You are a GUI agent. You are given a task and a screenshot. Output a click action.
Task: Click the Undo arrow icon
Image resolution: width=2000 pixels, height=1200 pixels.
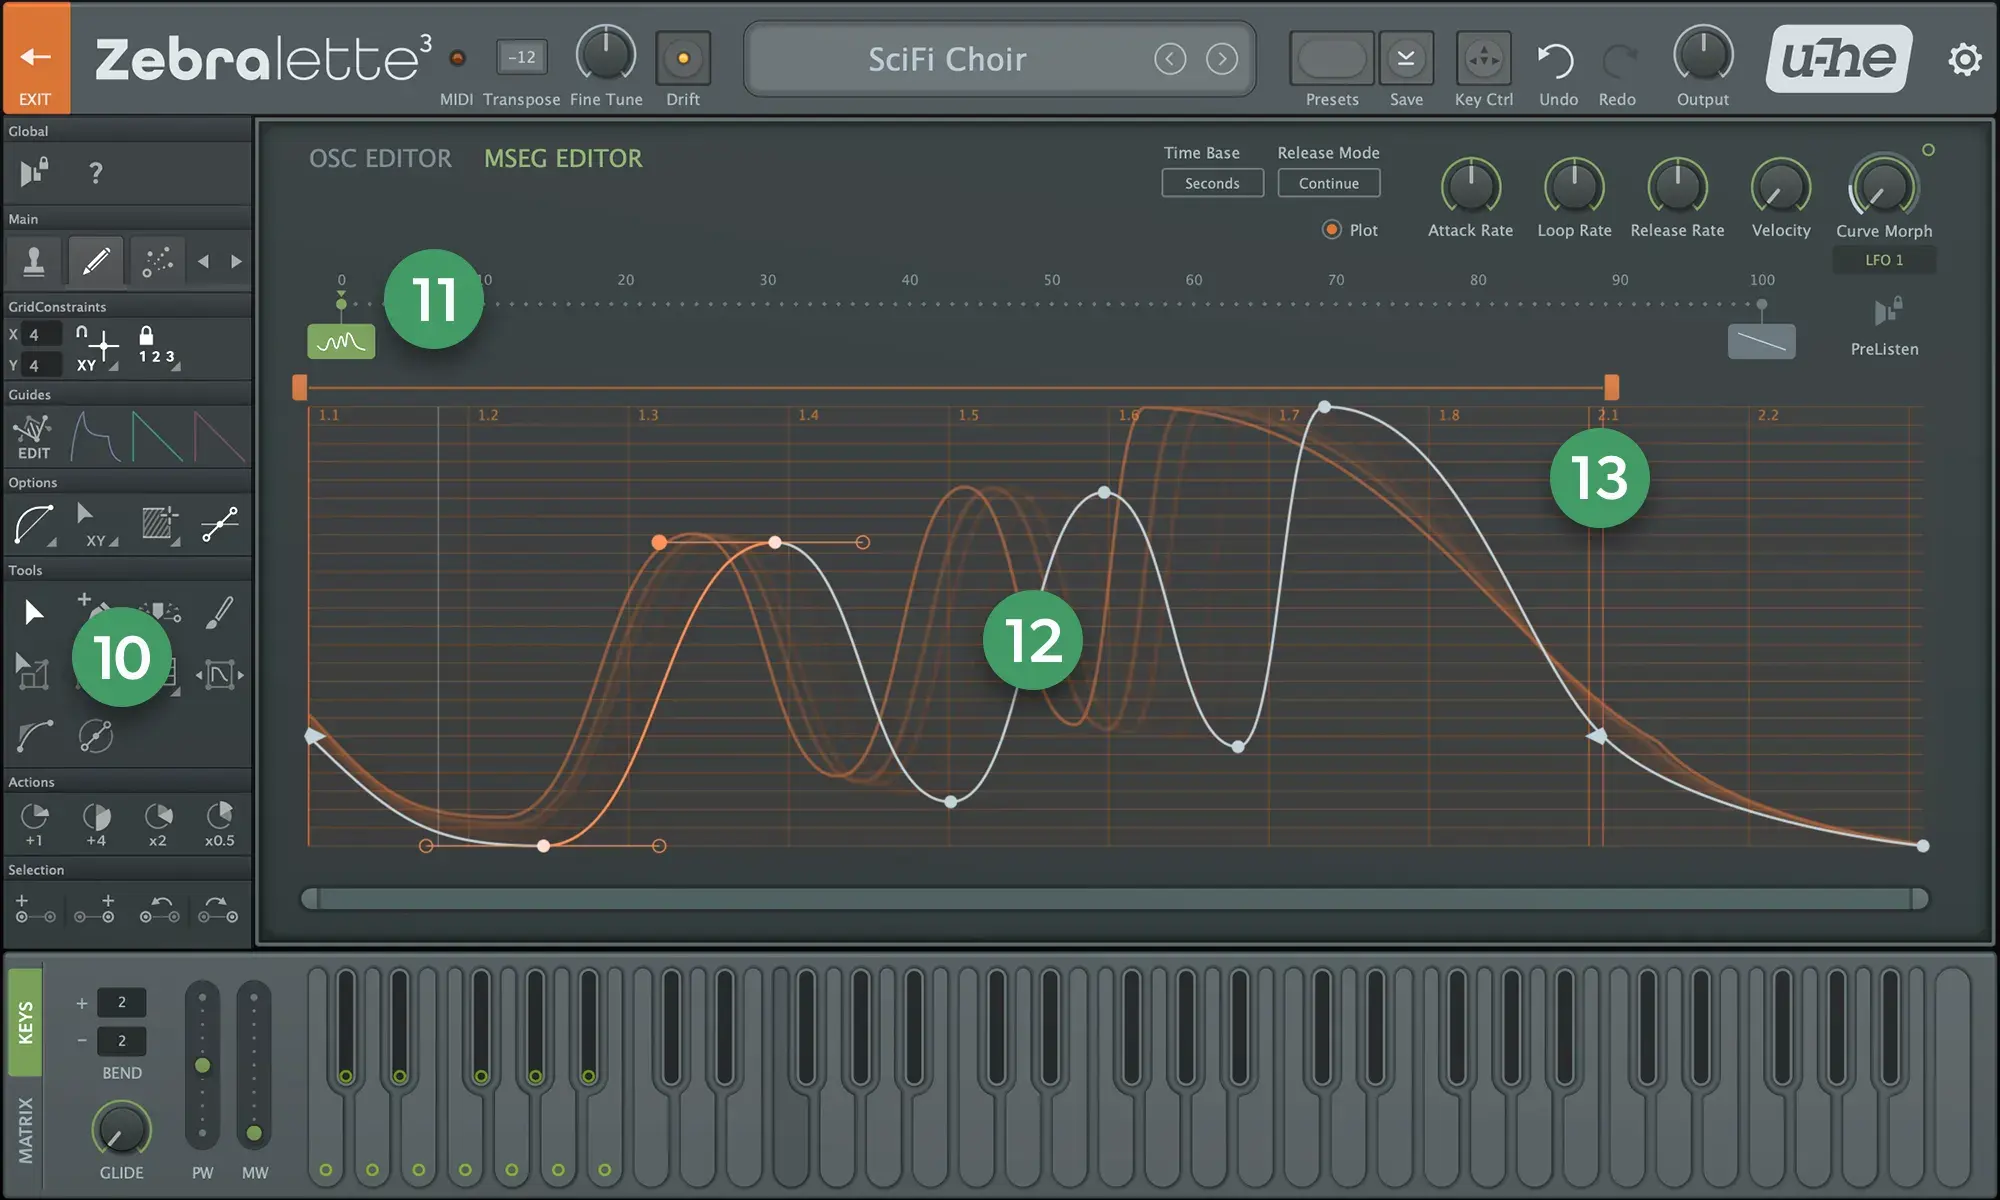click(1556, 61)
